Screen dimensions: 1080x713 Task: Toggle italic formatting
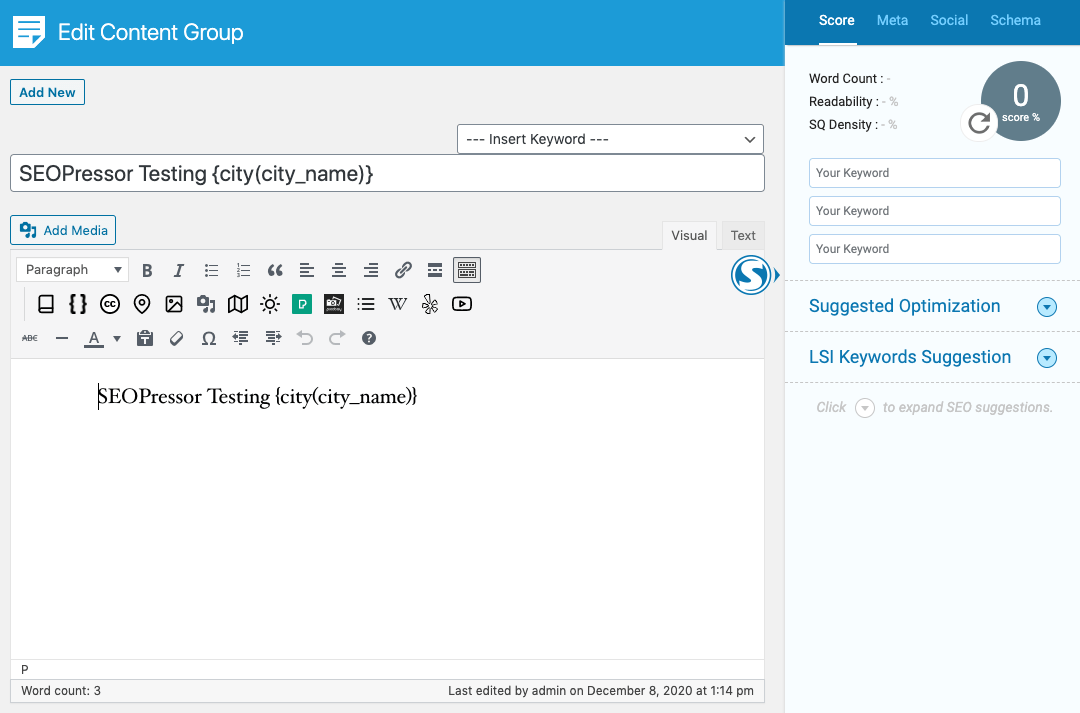pyautogui.click(x=178, y=270)
